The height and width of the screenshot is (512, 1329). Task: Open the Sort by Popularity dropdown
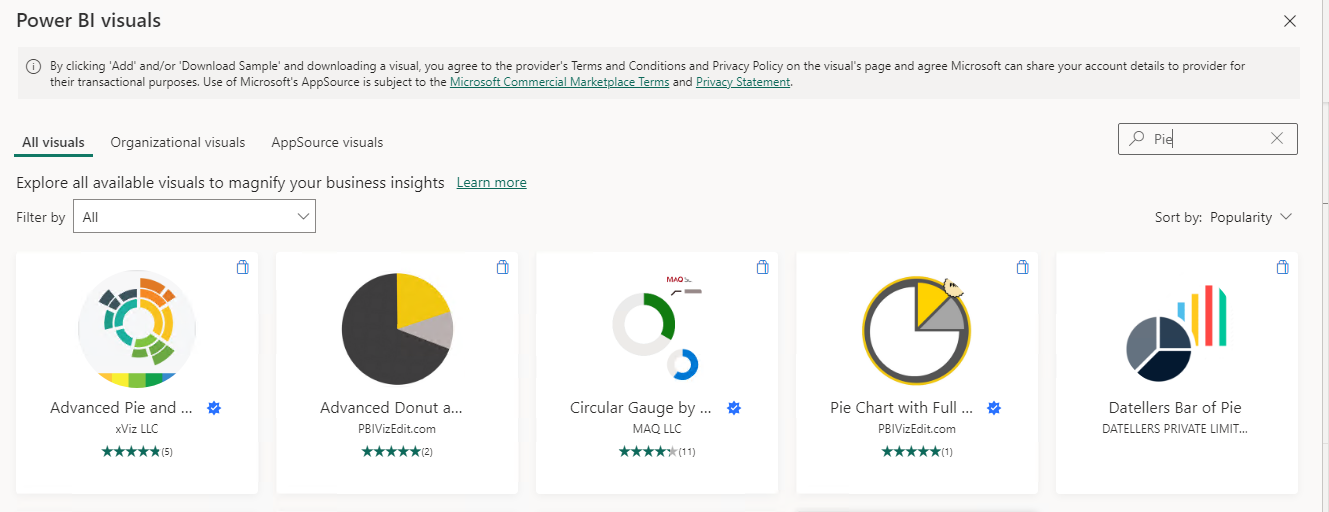(1251, 217)
